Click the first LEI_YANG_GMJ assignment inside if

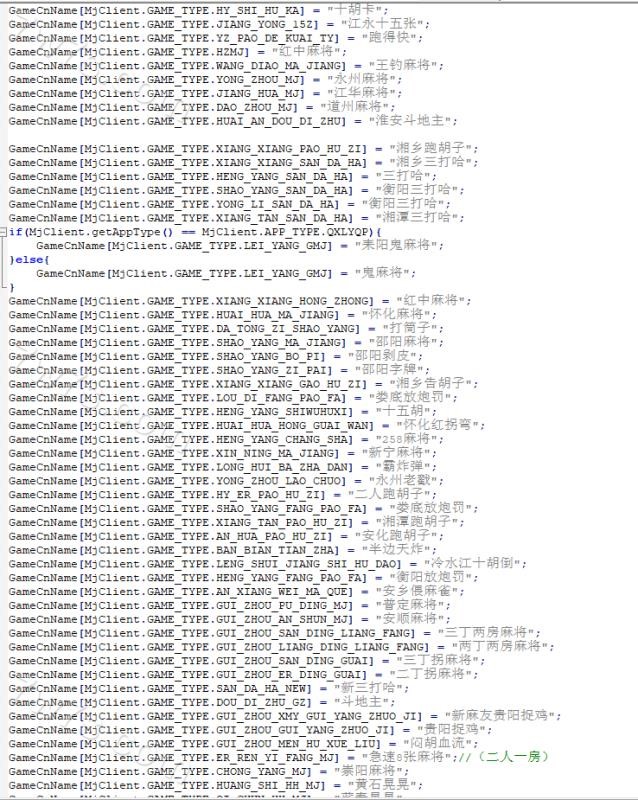(240, 245)
